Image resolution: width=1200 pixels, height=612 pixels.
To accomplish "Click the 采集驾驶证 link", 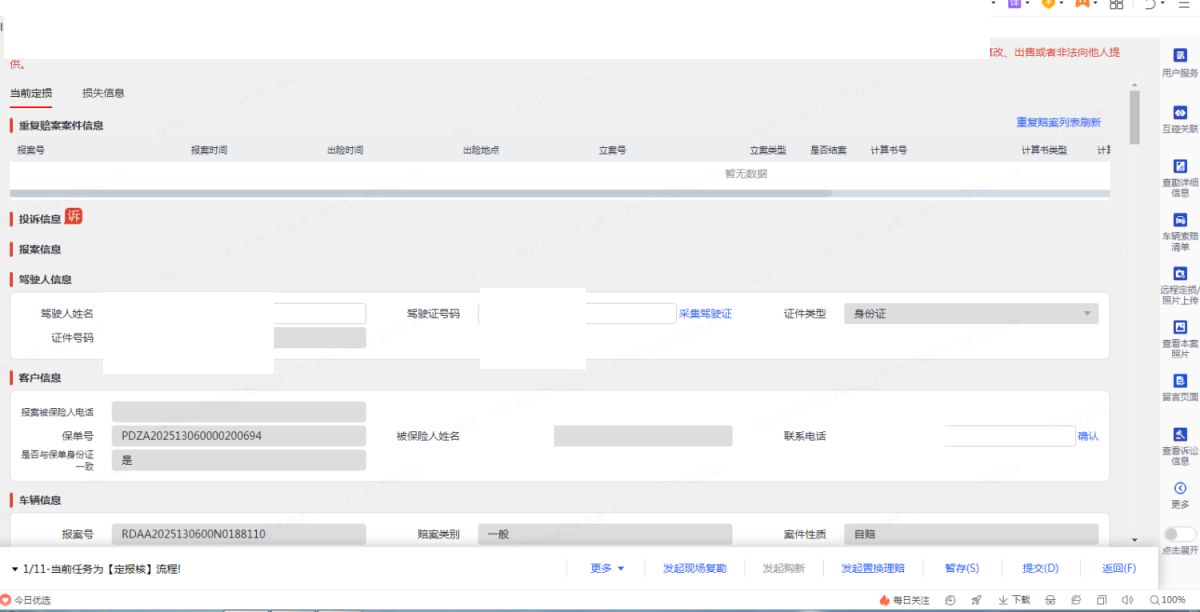I will pos(705,314).
